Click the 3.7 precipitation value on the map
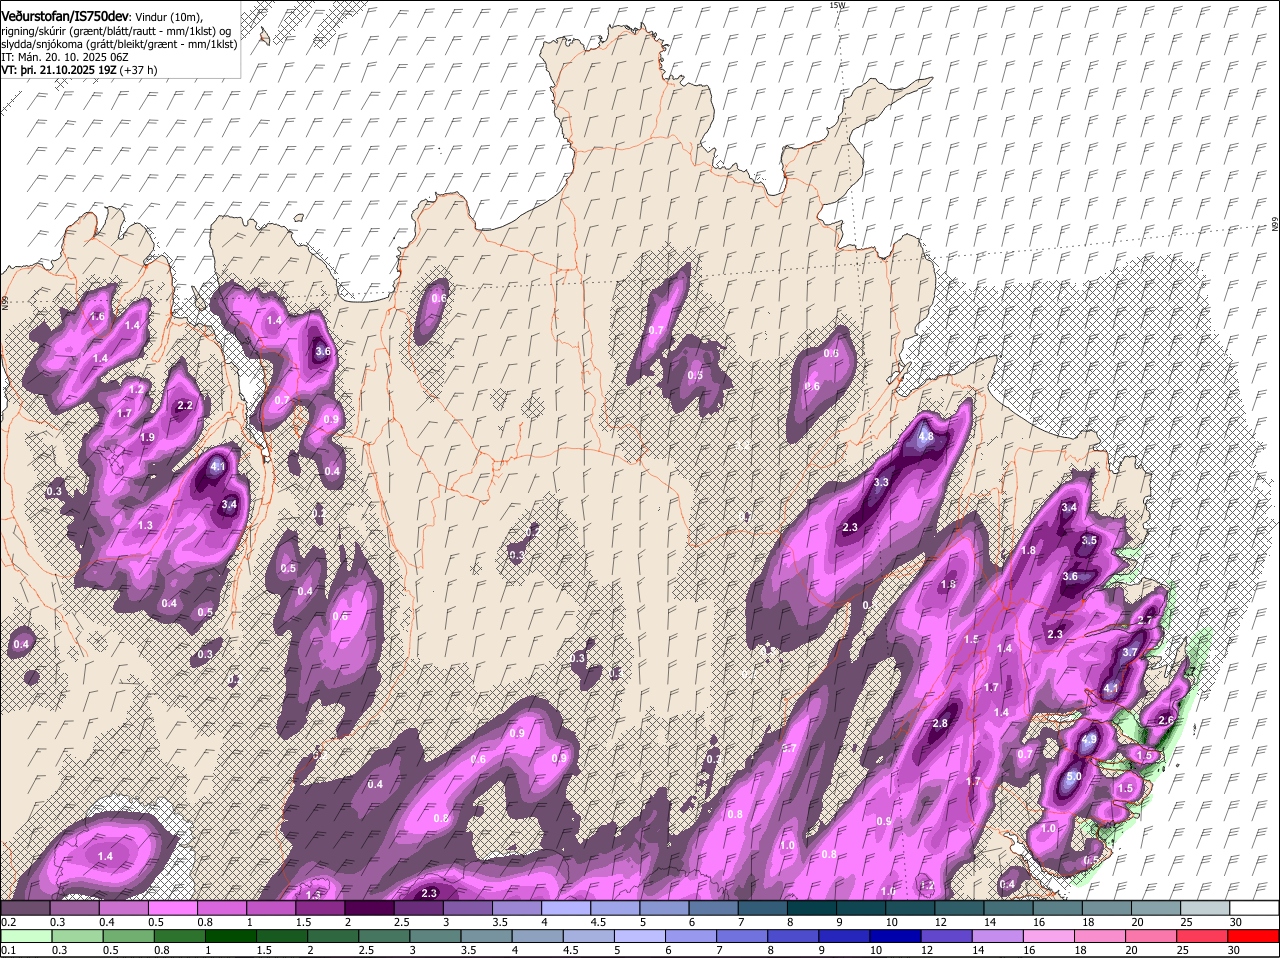Viewport: 1280px width, 958px height. 1130,652
